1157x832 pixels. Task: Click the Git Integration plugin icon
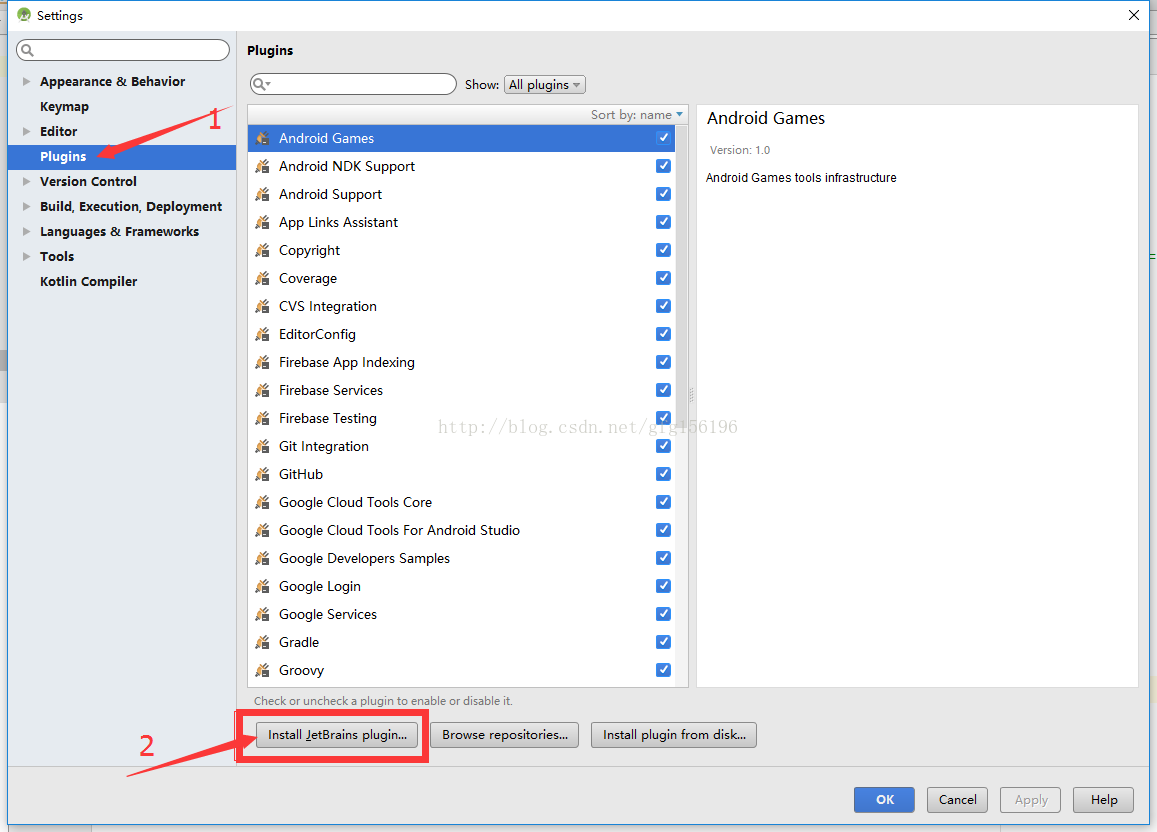click(262, 446)
